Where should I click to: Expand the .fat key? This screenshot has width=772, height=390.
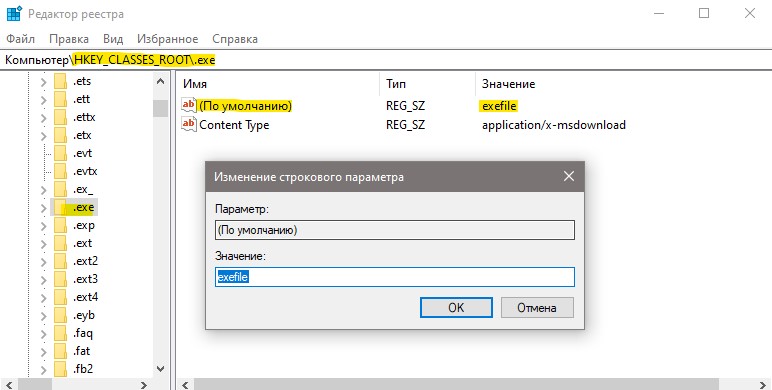43,352
